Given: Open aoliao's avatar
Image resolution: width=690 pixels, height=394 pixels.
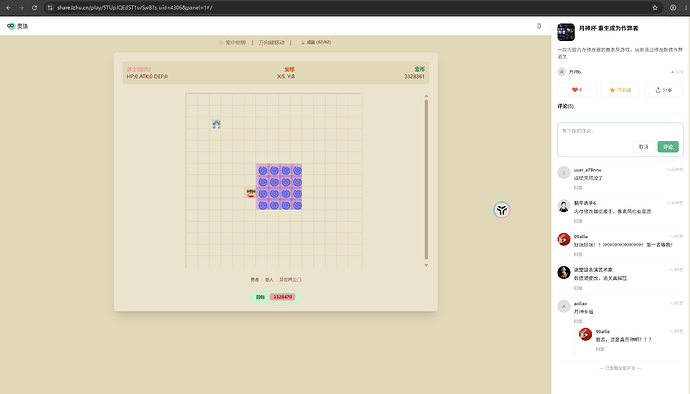Looking at the screenshot, I should pyautogui.click(x=564, y=306).
